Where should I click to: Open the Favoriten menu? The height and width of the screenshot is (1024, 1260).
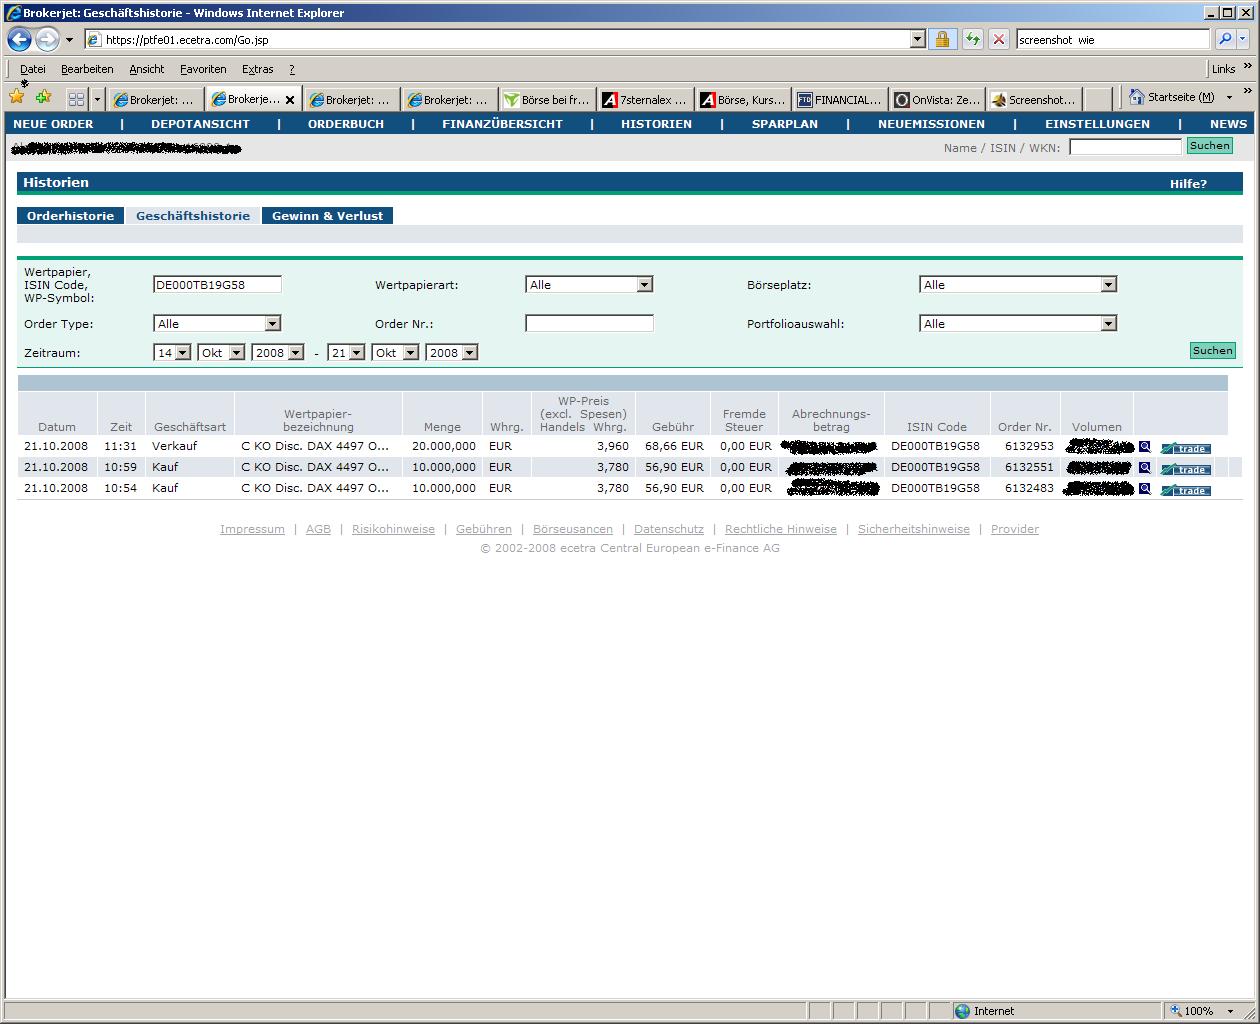203,69
